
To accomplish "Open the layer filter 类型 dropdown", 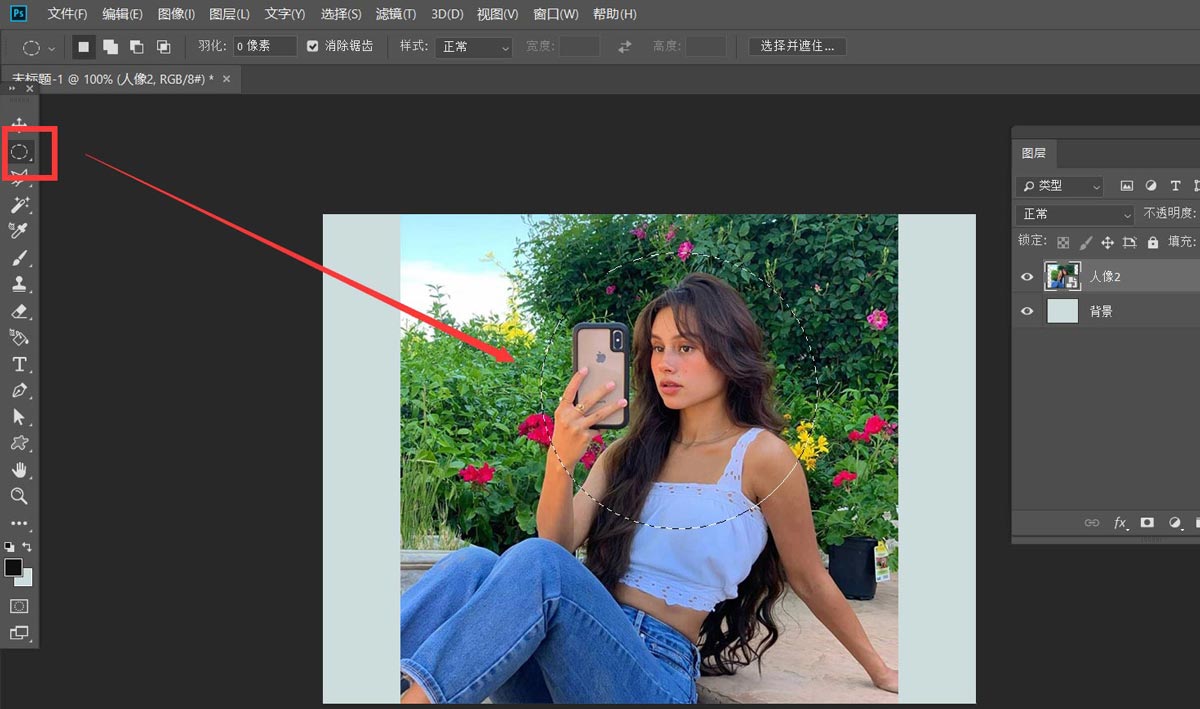I will pyautogui.click(x=1059, y=186).
